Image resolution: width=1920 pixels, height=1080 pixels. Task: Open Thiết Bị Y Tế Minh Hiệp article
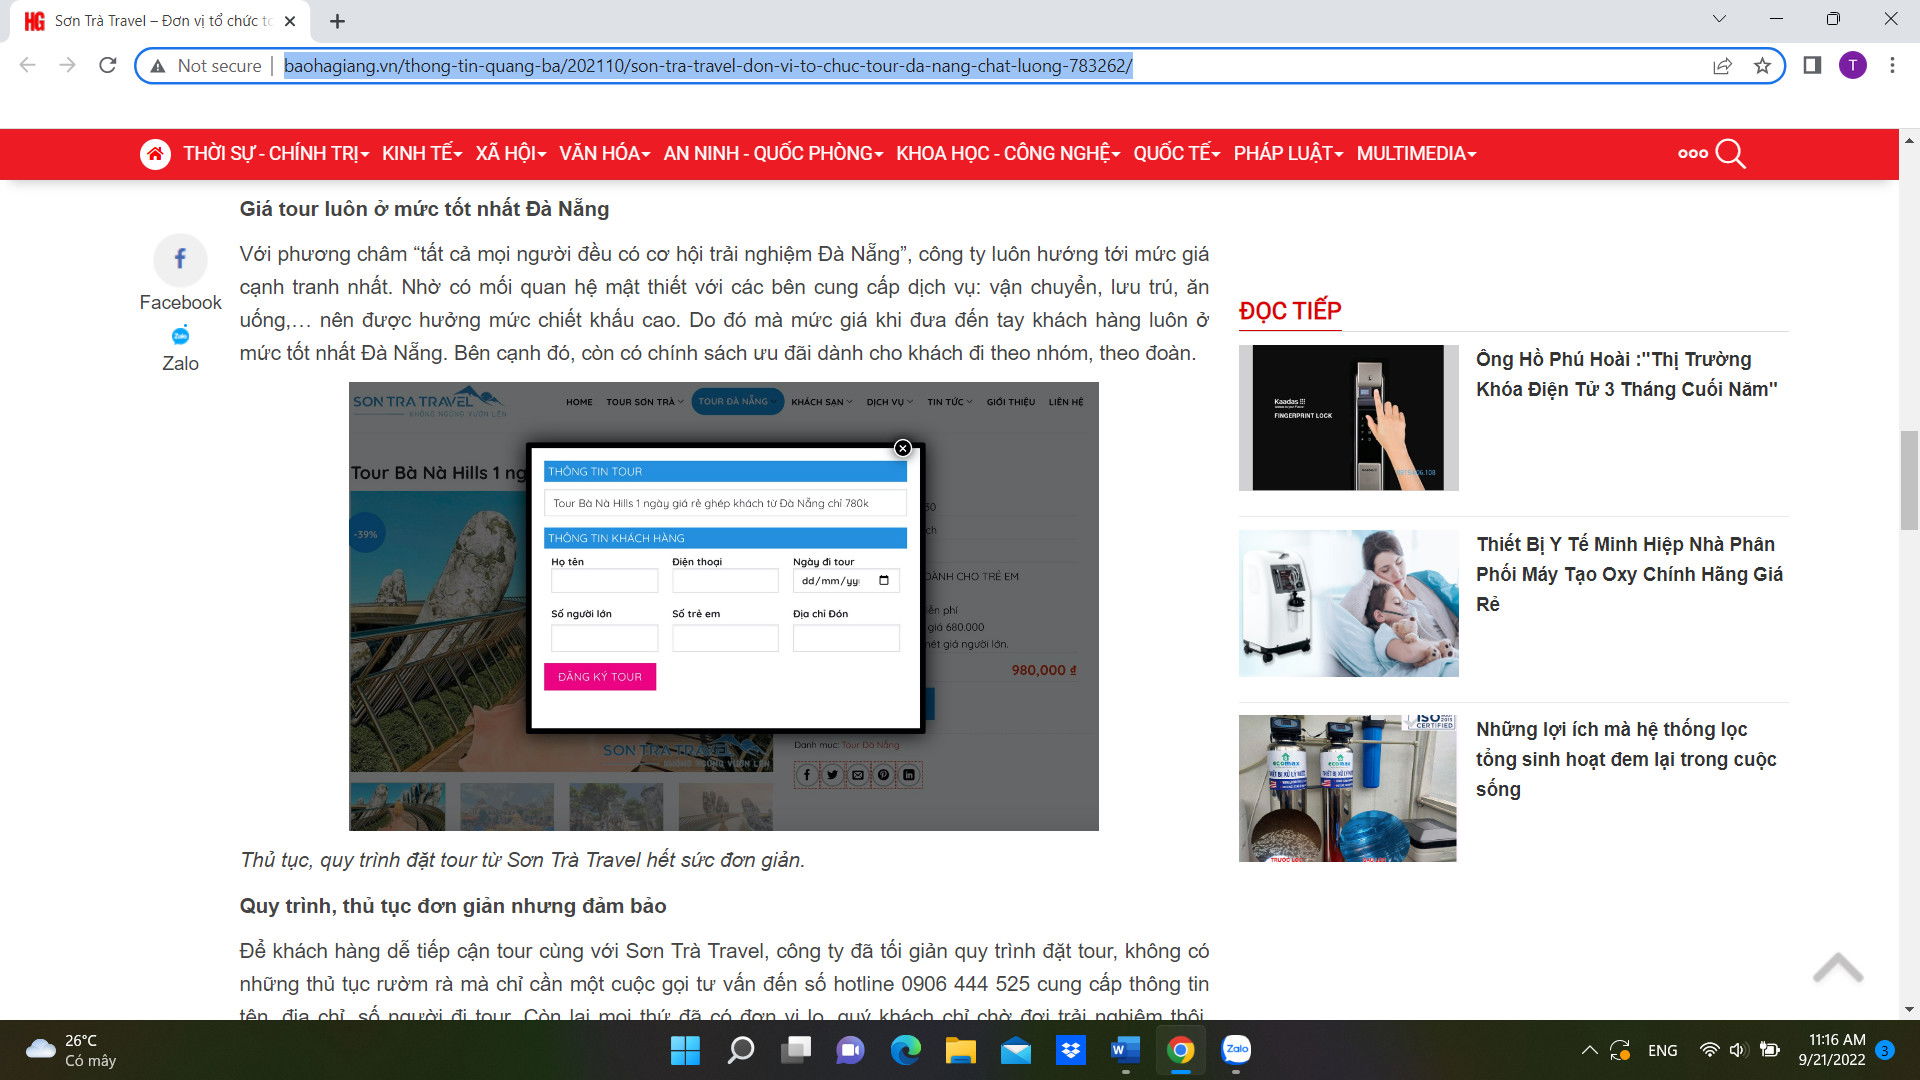coord(1630,574)
